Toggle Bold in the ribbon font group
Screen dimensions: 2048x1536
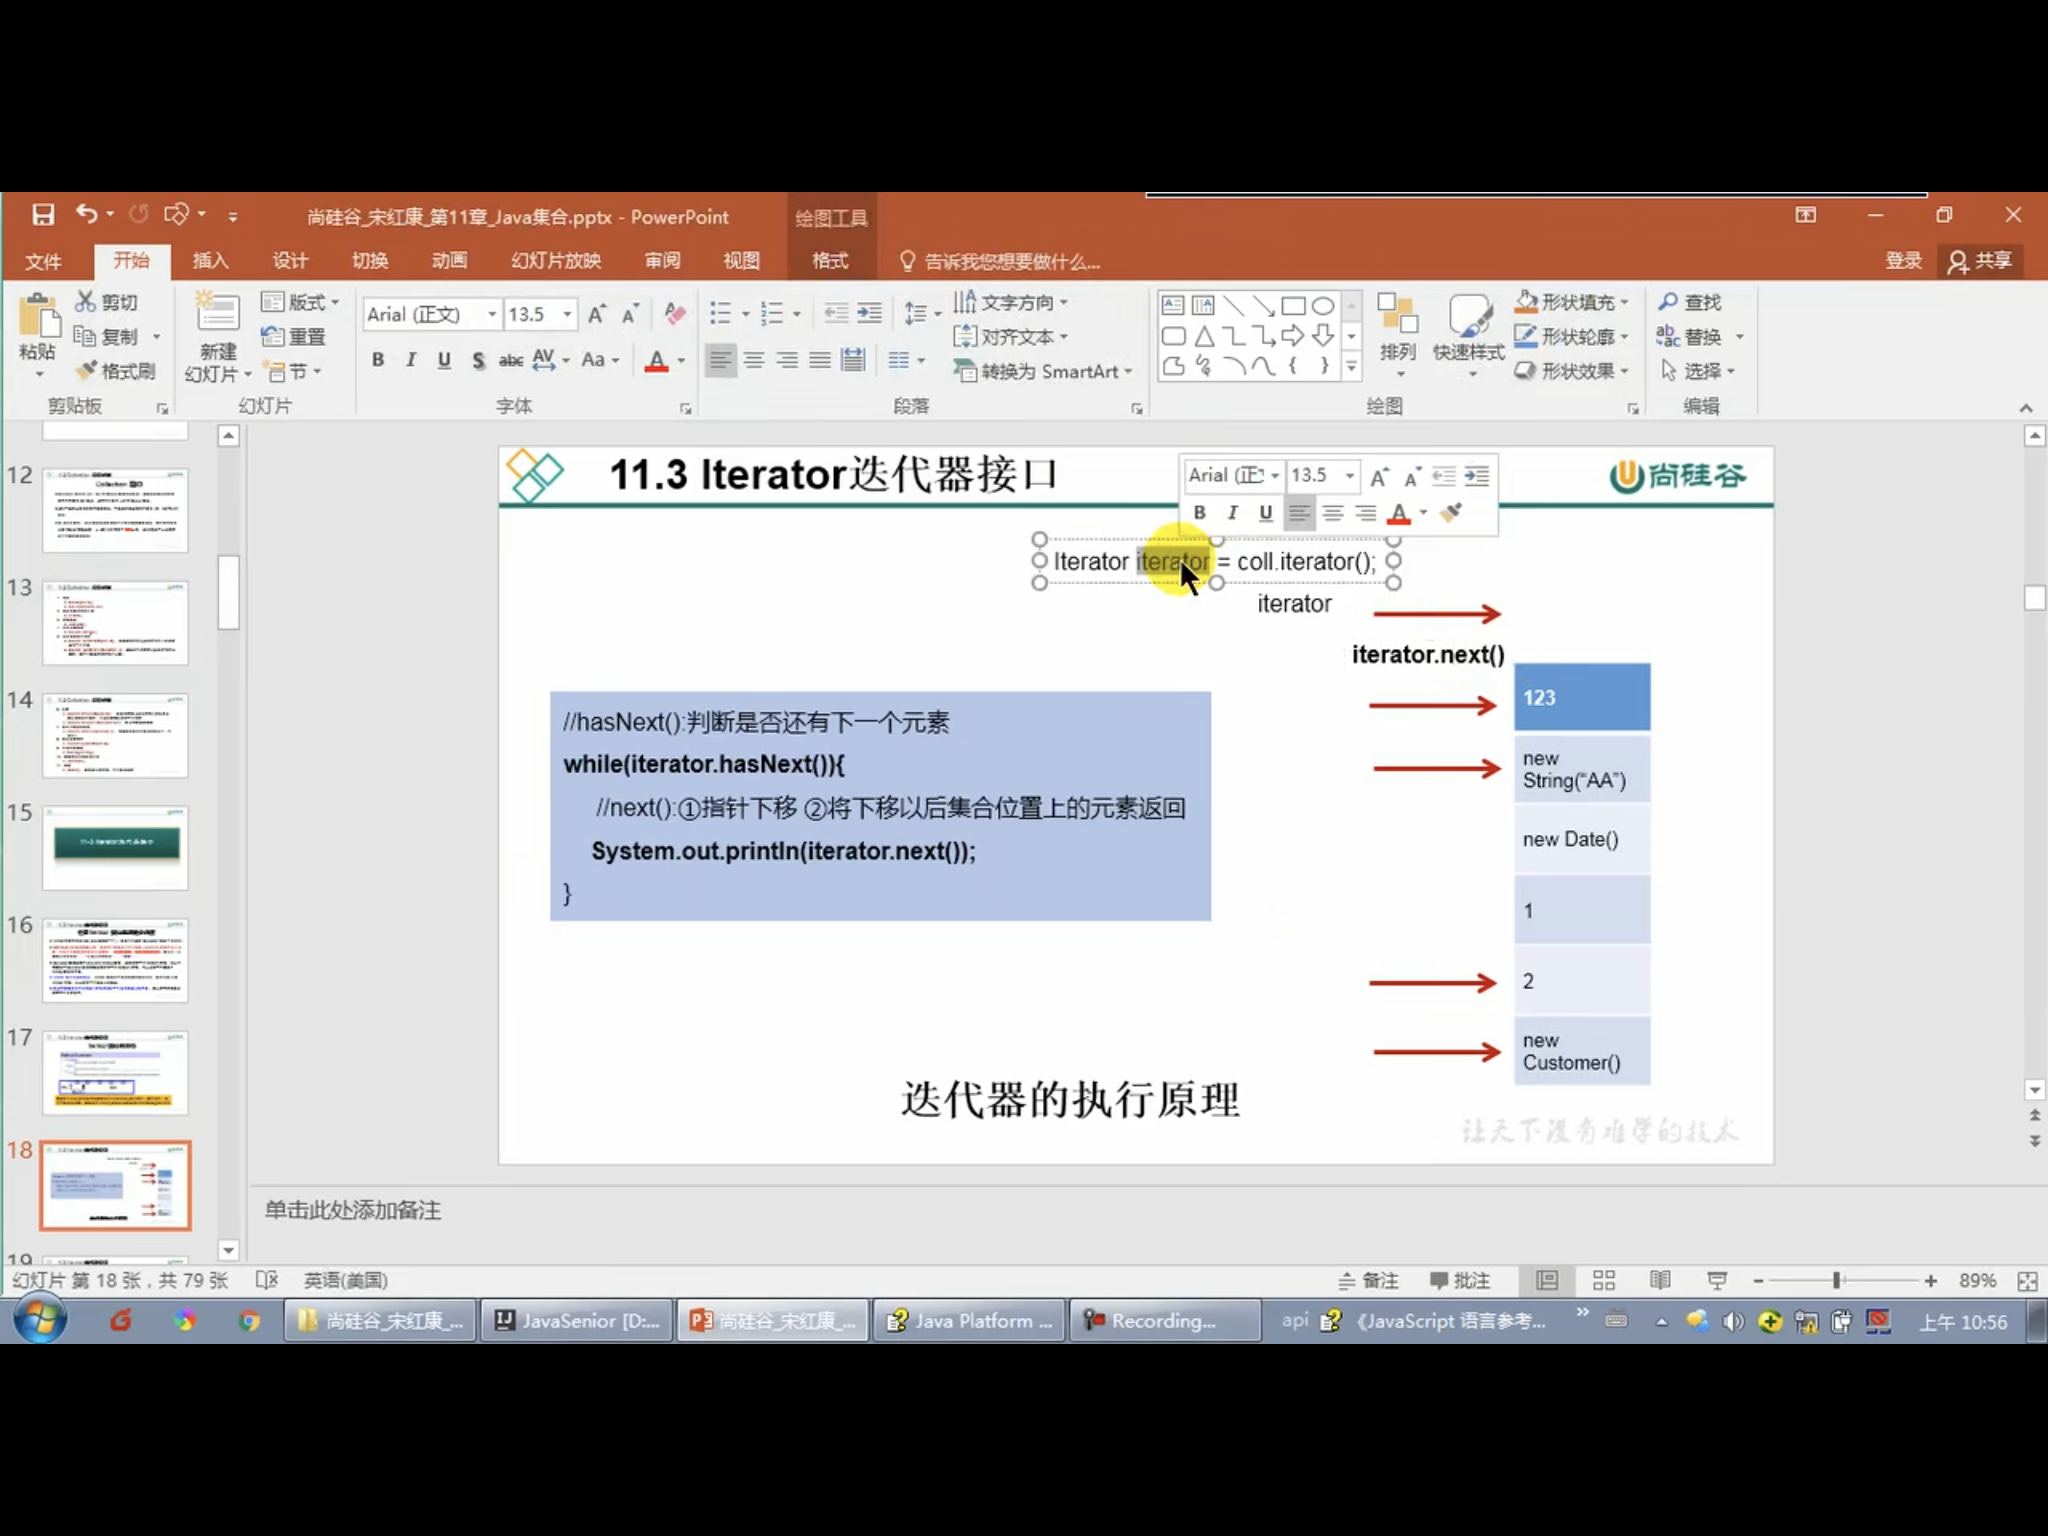point(378,360)
